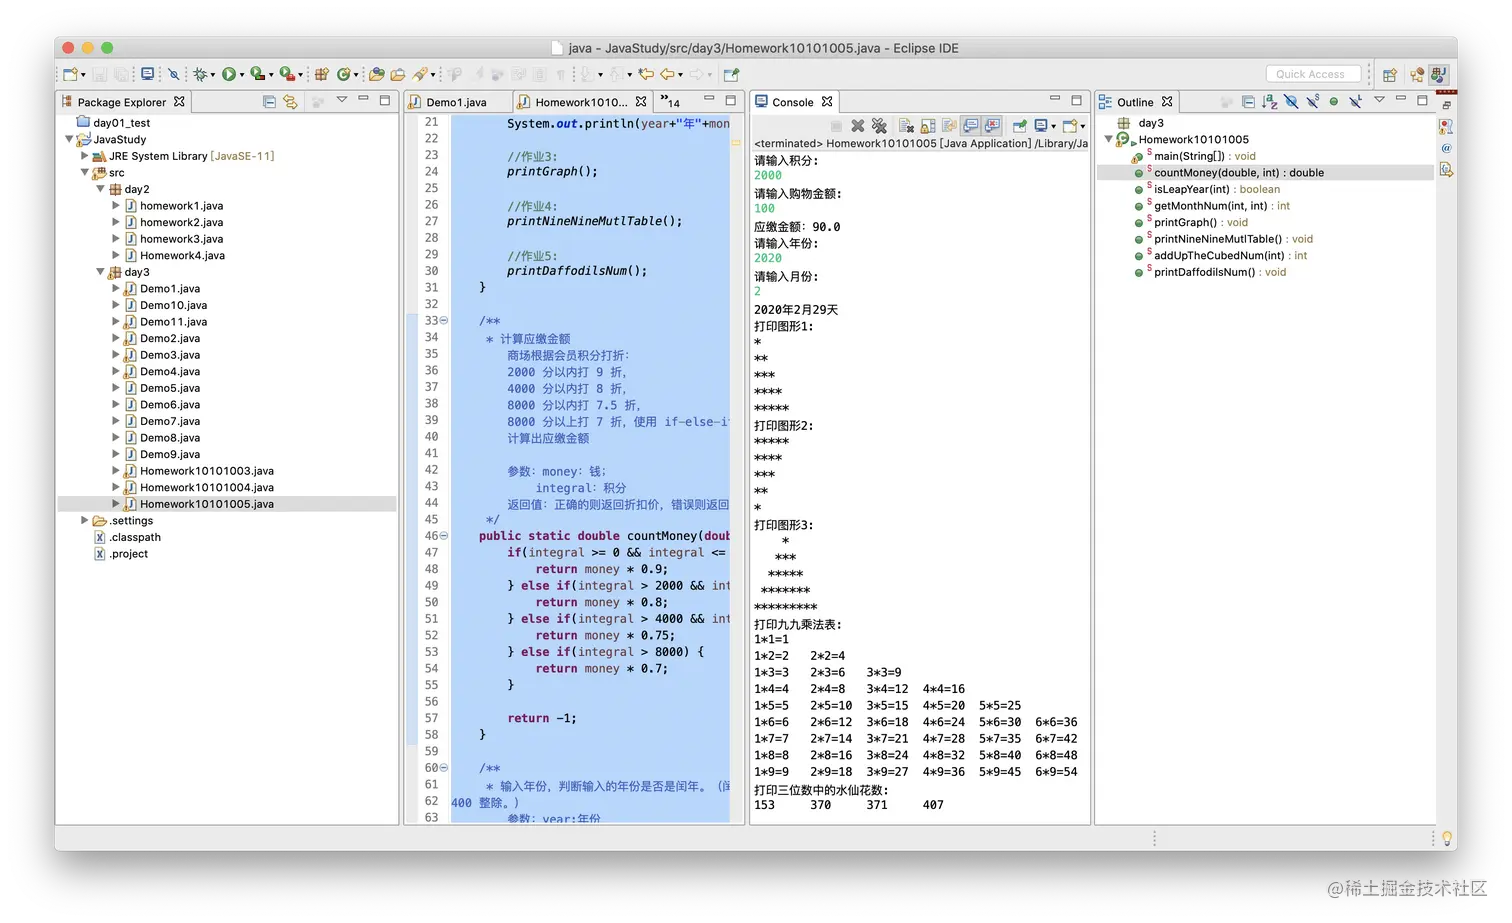Select the Console tab
The width and height of the screenshot is (1512, 923).
(x=793, y=102)
